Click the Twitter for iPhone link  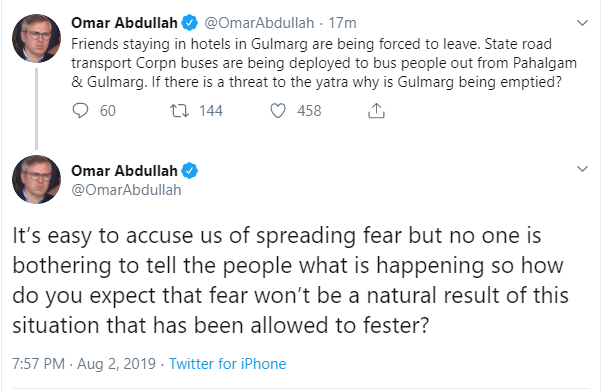(228, 364)
